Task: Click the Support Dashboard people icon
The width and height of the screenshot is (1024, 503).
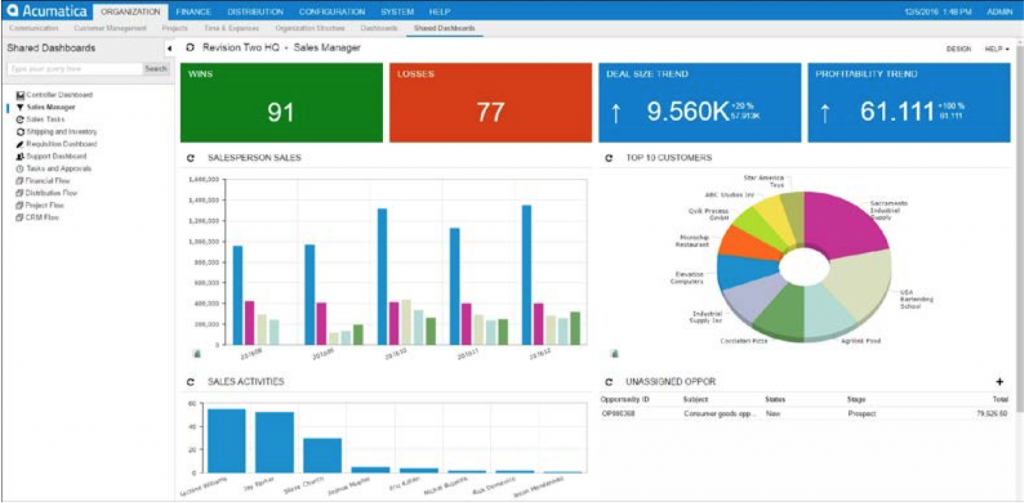Action: (20, 157)
